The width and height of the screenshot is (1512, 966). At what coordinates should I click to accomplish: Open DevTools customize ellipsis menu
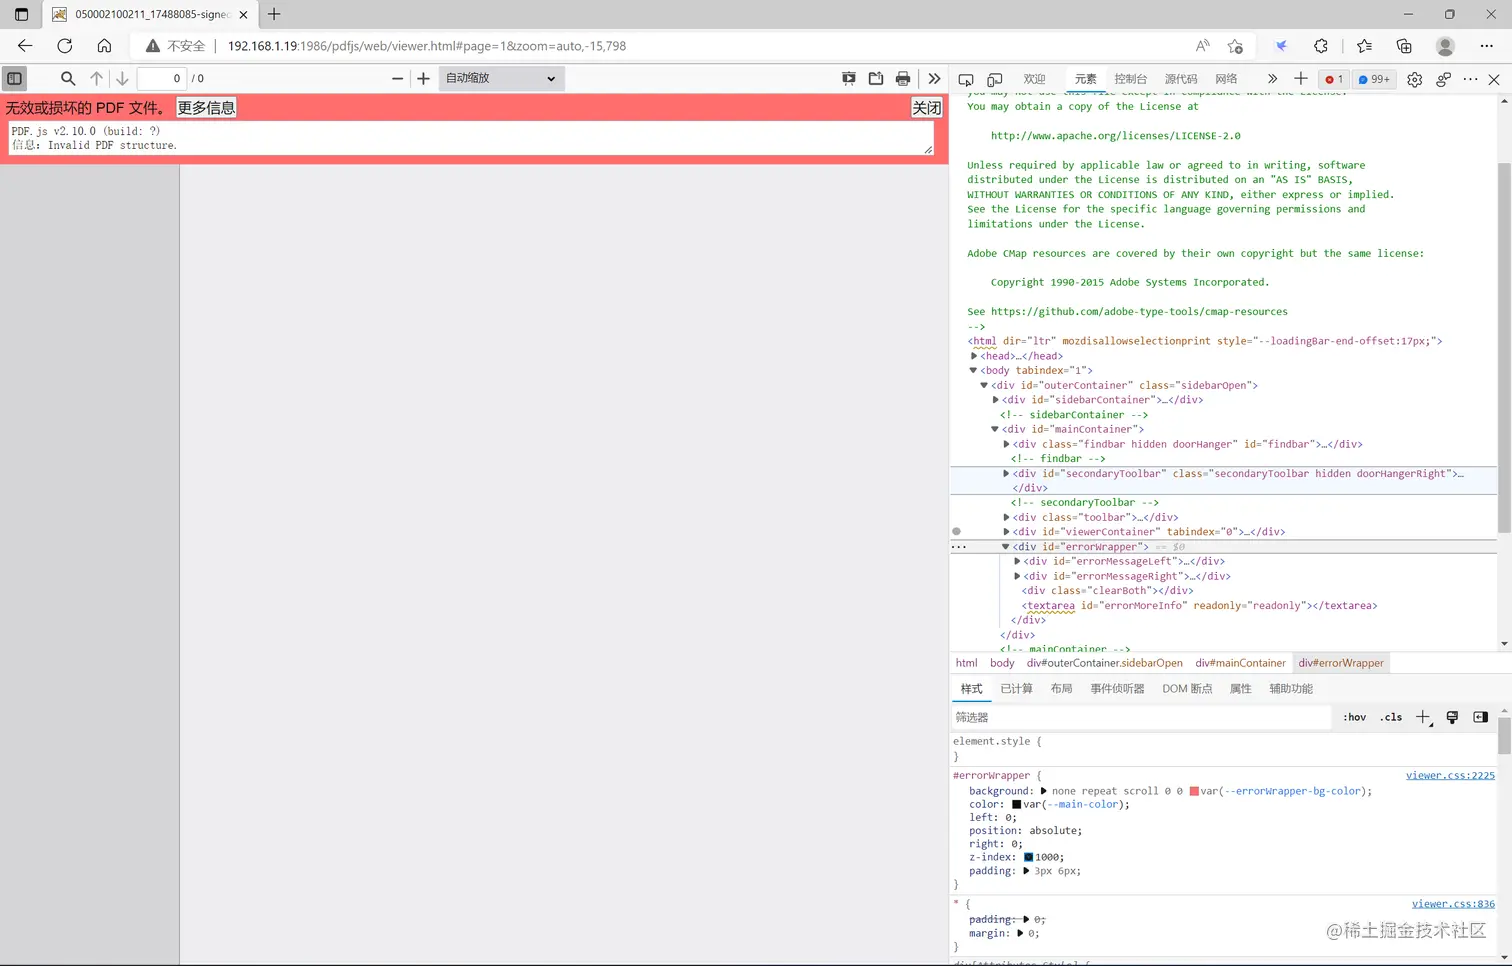point(1470,79)
